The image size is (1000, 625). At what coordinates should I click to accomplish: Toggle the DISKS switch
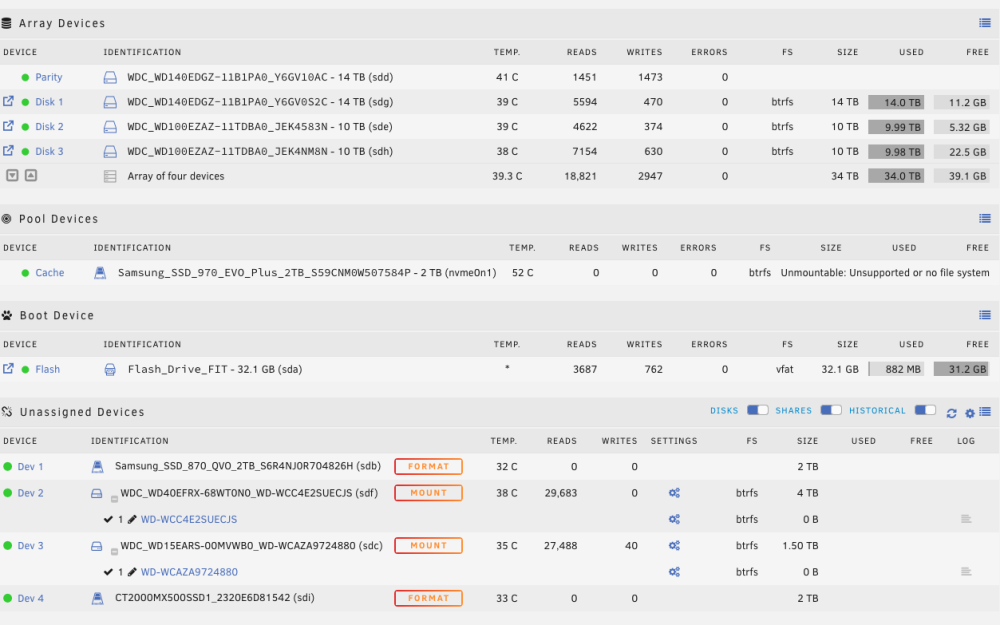pos(758,410)
